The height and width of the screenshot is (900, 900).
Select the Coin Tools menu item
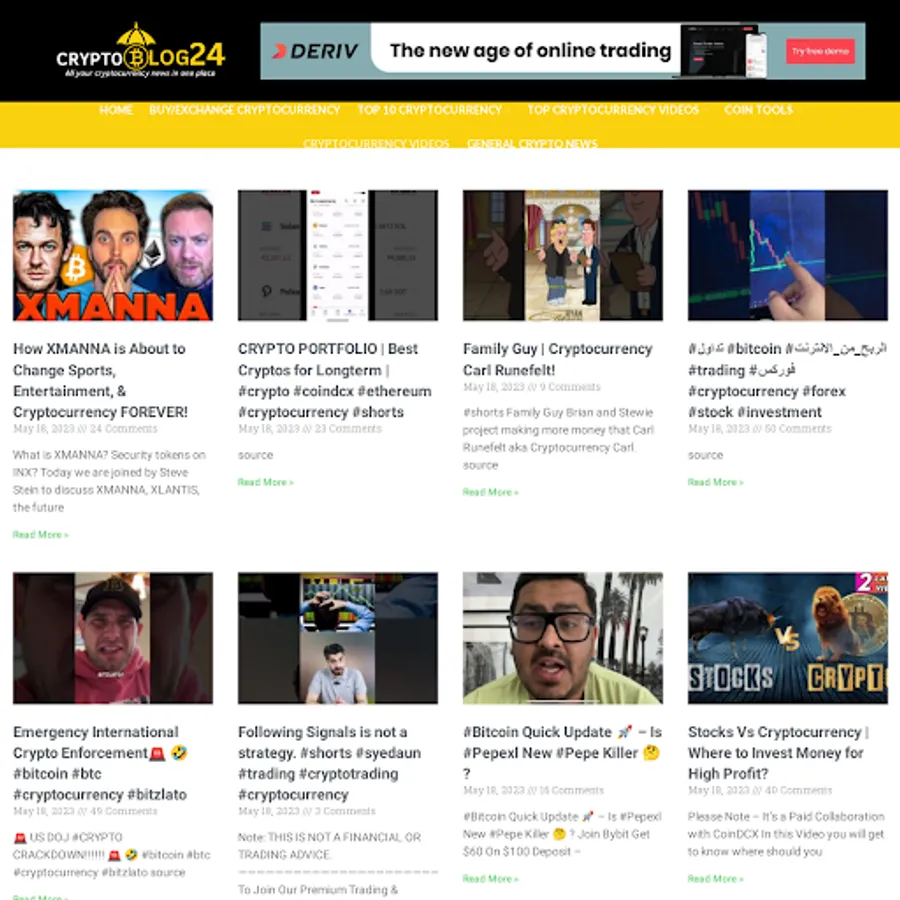tap(758, 110)
